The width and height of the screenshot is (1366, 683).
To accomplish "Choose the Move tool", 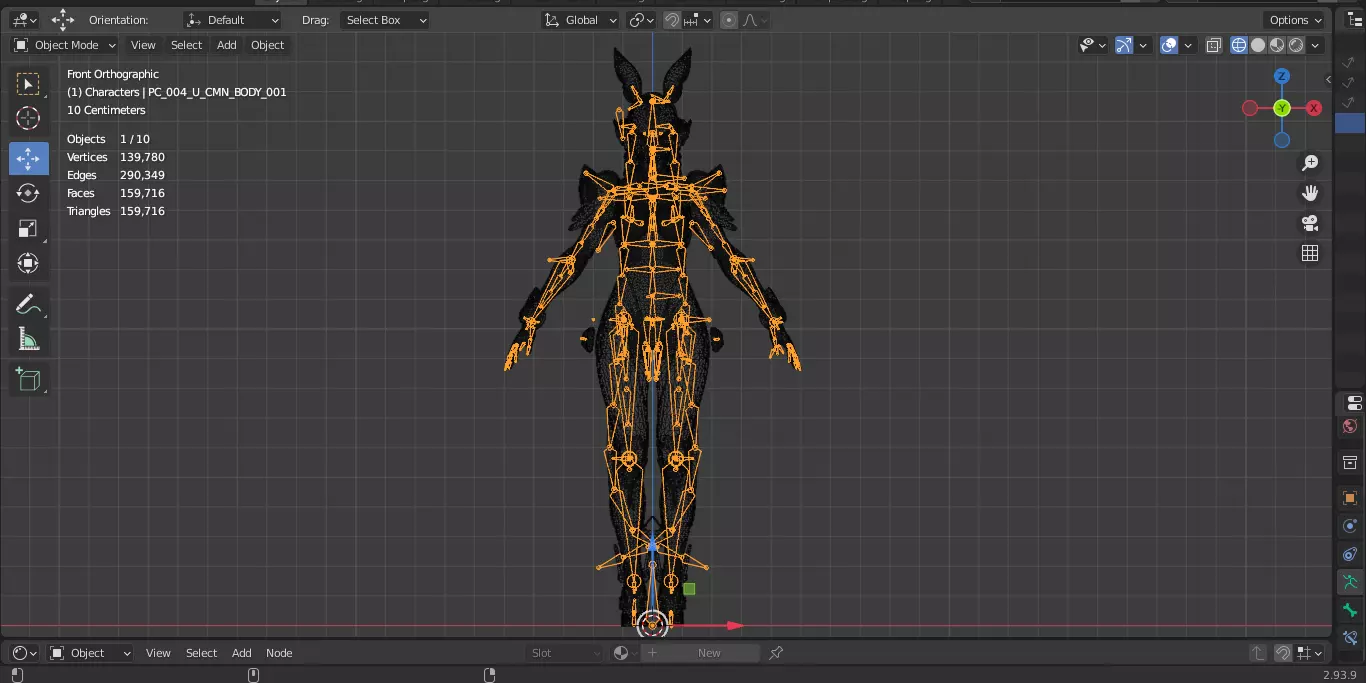I will coord(28,158).
